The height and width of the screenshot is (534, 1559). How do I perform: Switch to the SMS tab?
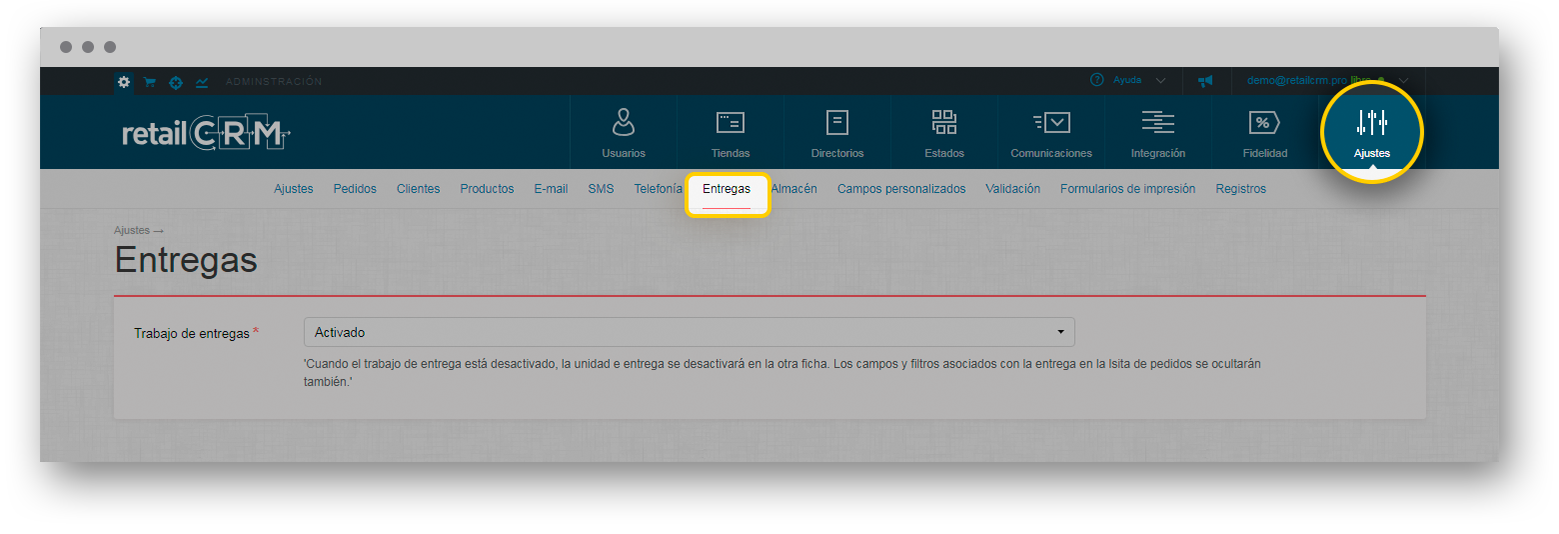(x=601, y=189)
